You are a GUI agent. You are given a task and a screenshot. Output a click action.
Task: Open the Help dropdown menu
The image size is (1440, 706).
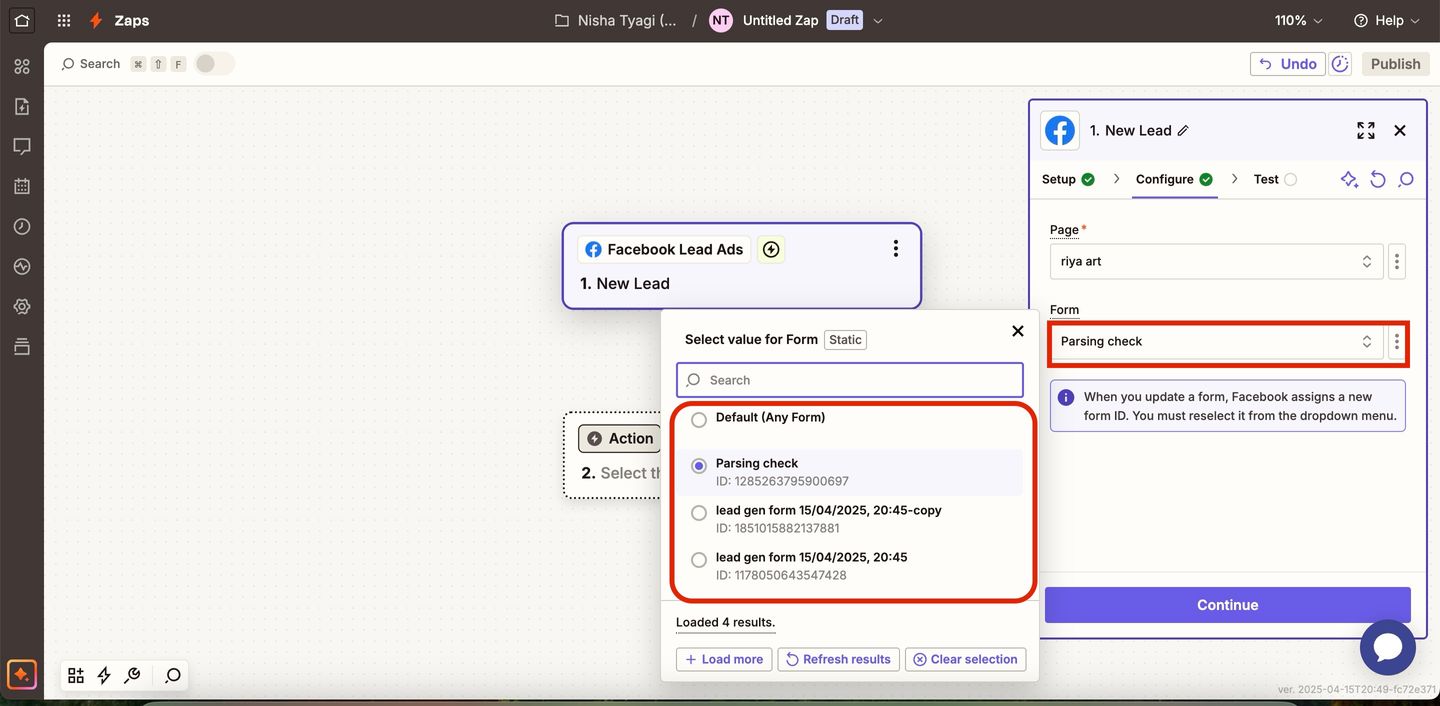1386,20
